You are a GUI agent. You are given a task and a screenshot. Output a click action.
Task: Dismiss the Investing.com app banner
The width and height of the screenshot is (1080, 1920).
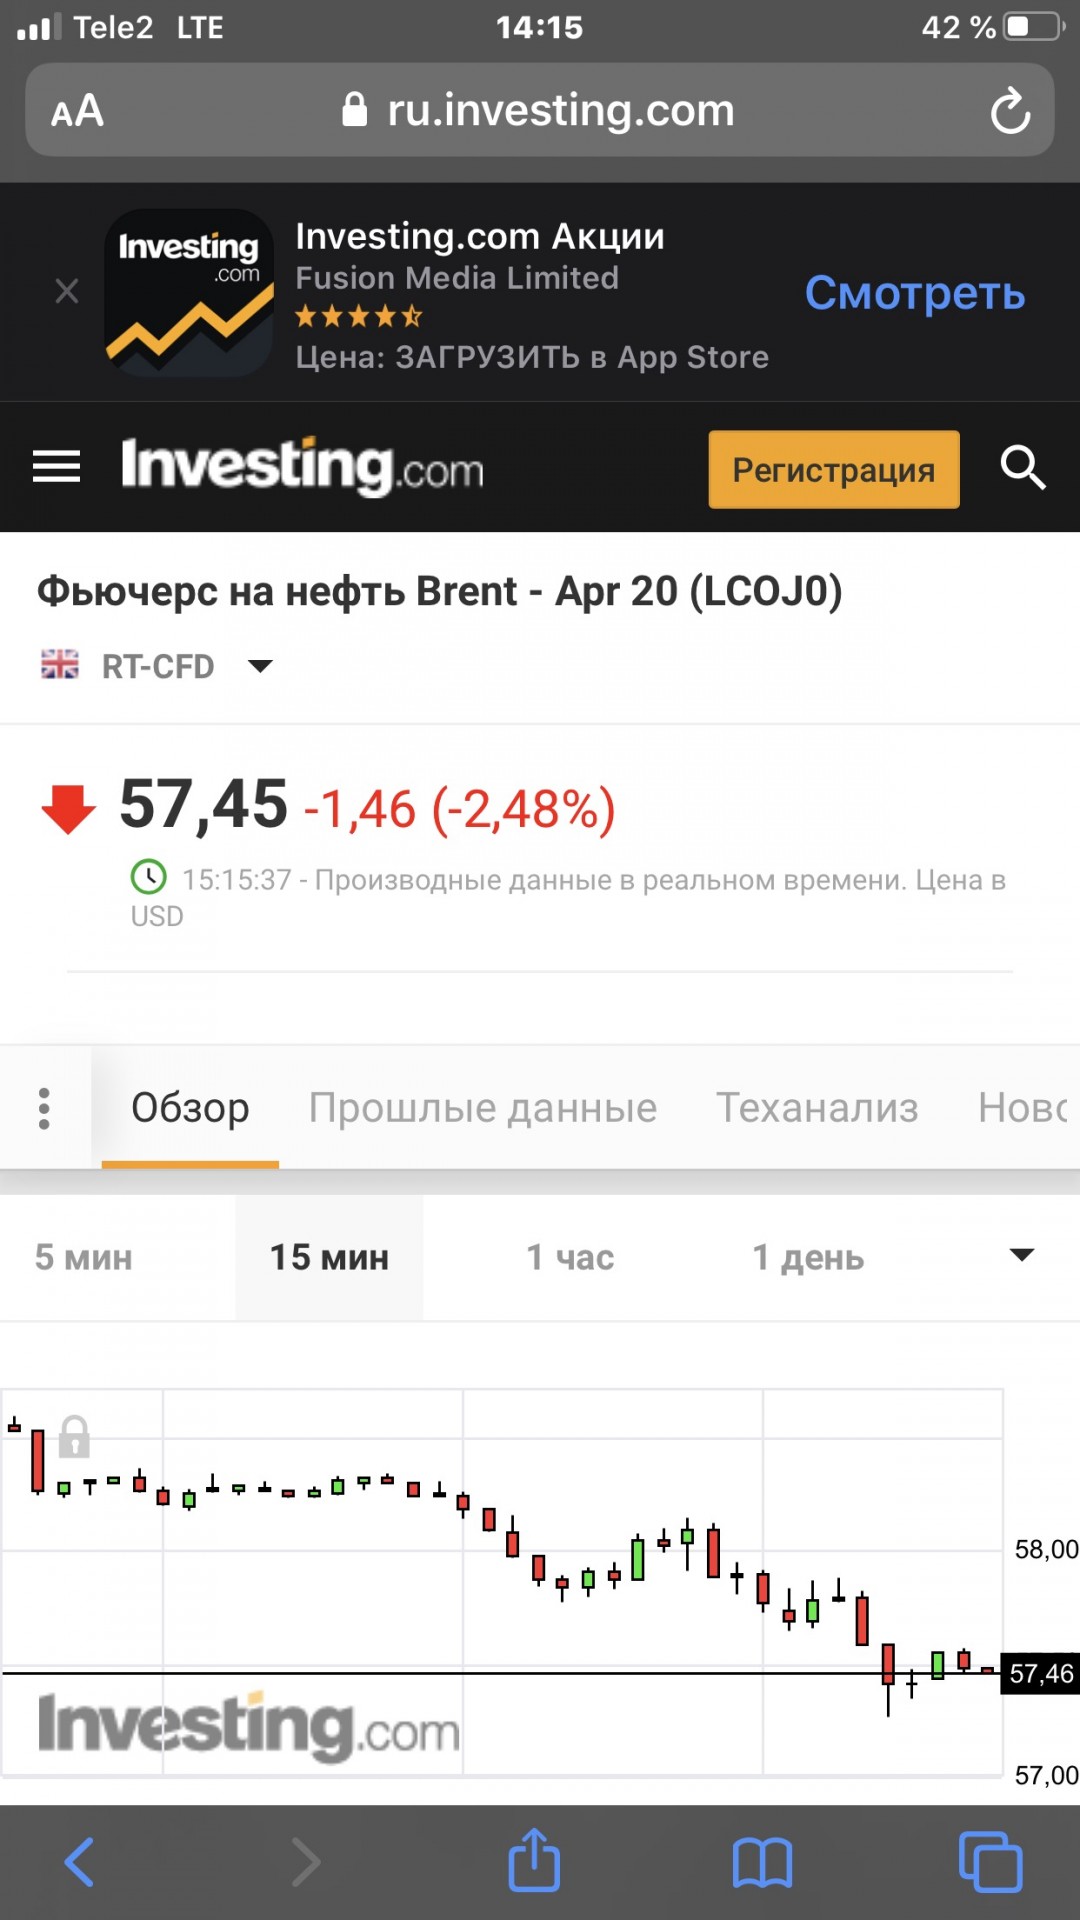pos(67,291)
